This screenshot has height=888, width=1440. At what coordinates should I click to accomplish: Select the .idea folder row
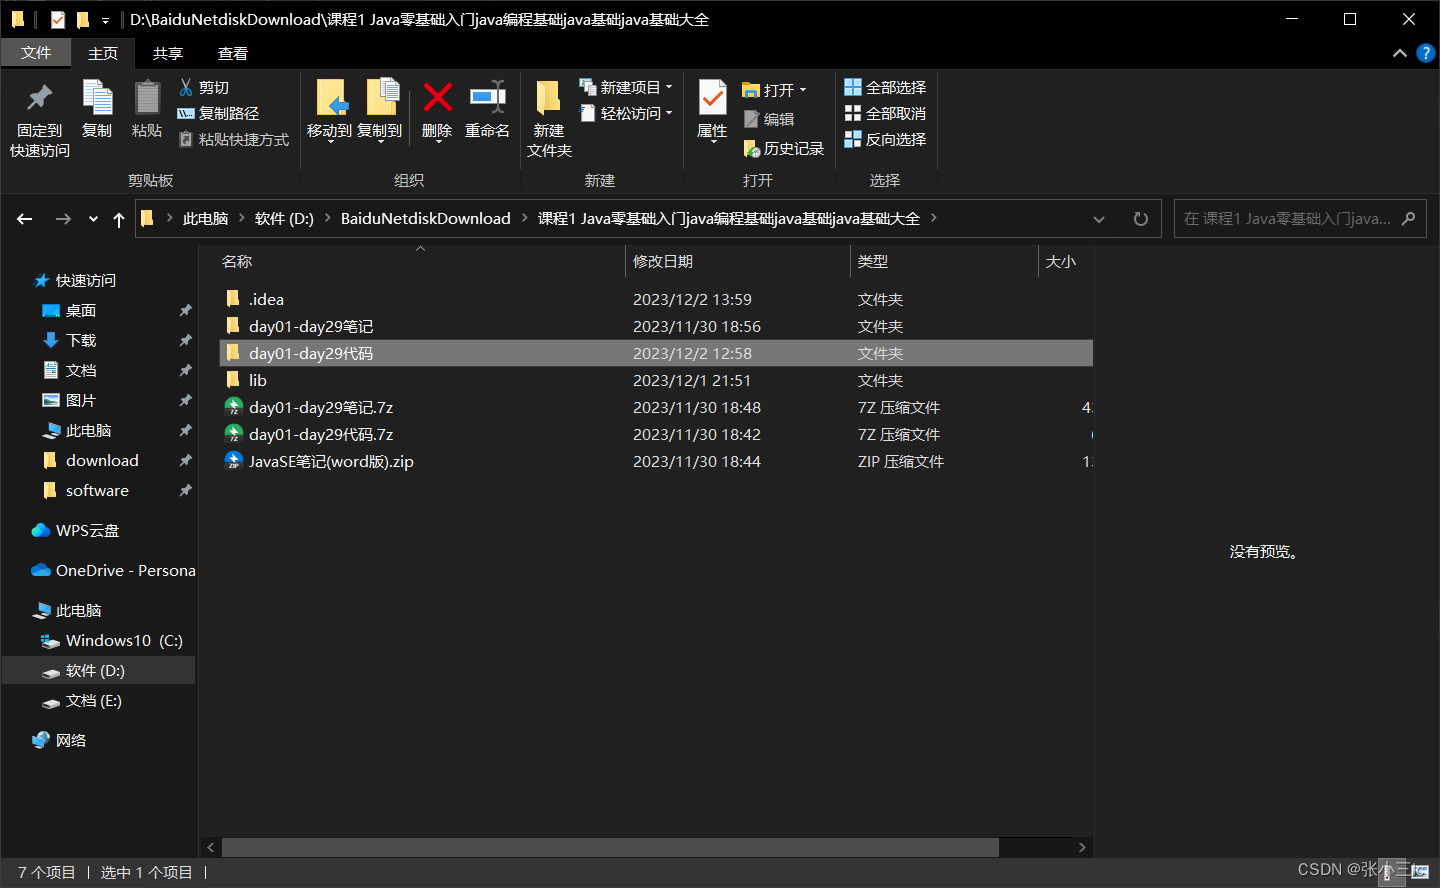pyautogui.click(x=655, y=299)
